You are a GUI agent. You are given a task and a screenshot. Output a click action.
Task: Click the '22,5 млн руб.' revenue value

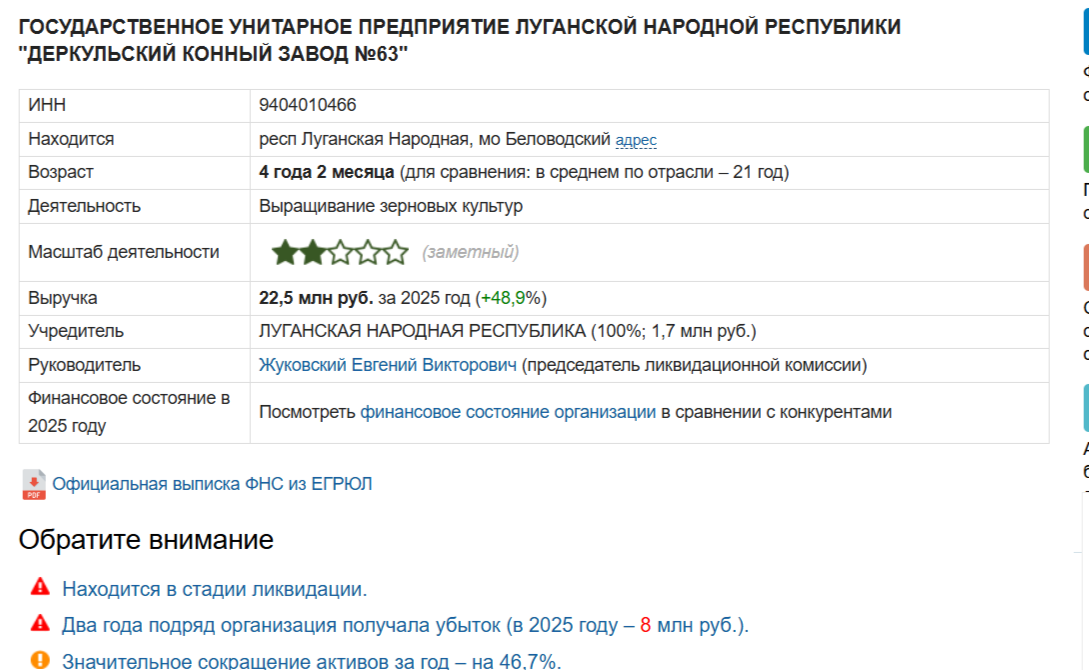click(316, 299)
